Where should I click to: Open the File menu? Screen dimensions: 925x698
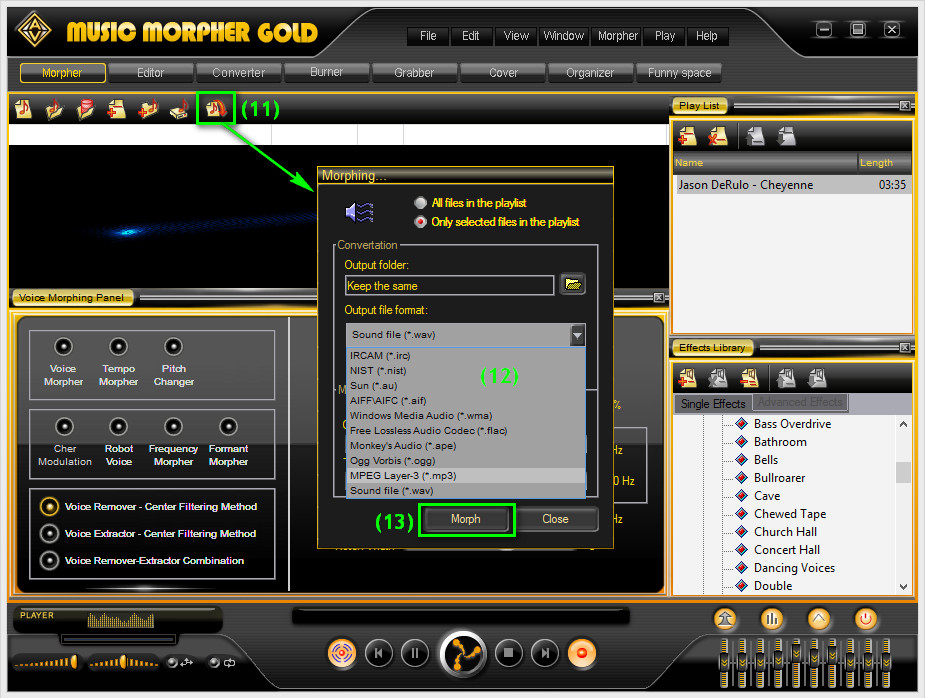[428, 36]
